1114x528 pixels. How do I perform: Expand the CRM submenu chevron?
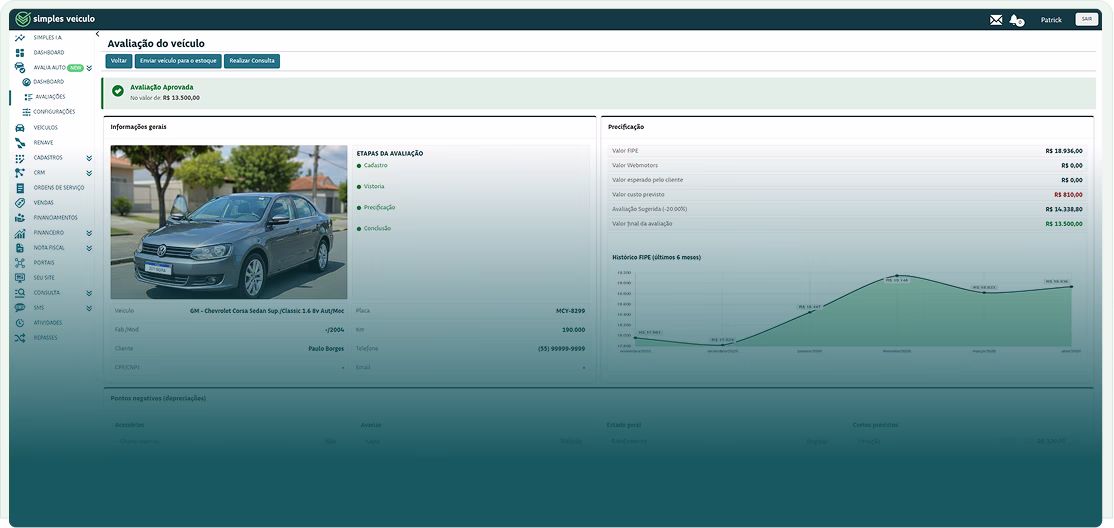[90, 173]
